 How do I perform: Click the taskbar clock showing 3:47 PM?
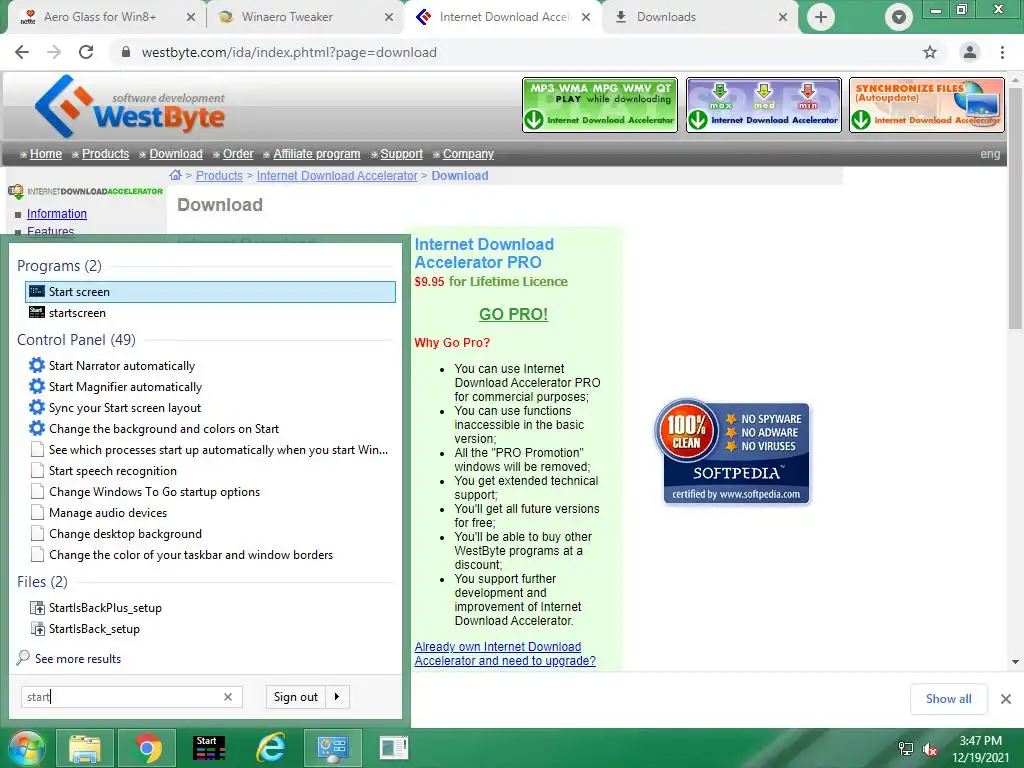tap(980, 749)
